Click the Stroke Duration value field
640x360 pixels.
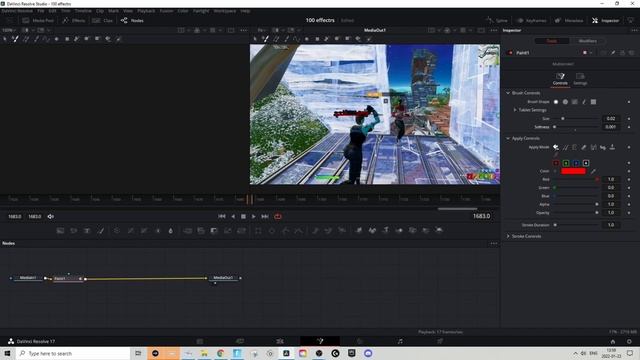click(x=611, y=225)
